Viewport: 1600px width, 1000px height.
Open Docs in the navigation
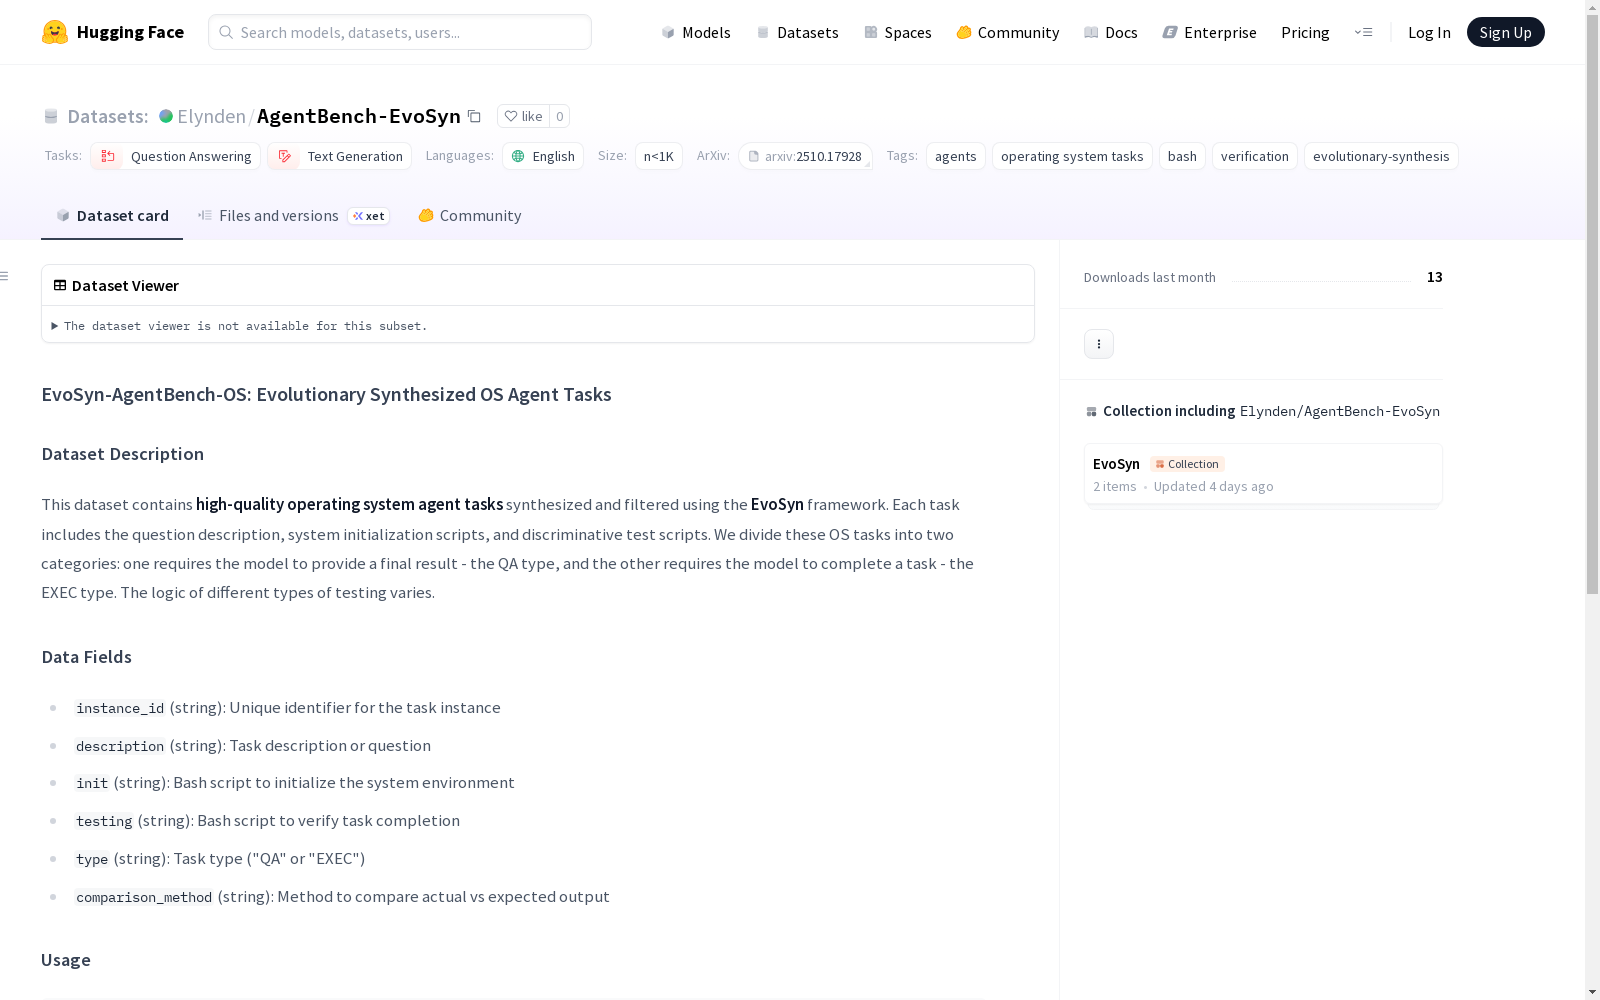click(1111, 32)
